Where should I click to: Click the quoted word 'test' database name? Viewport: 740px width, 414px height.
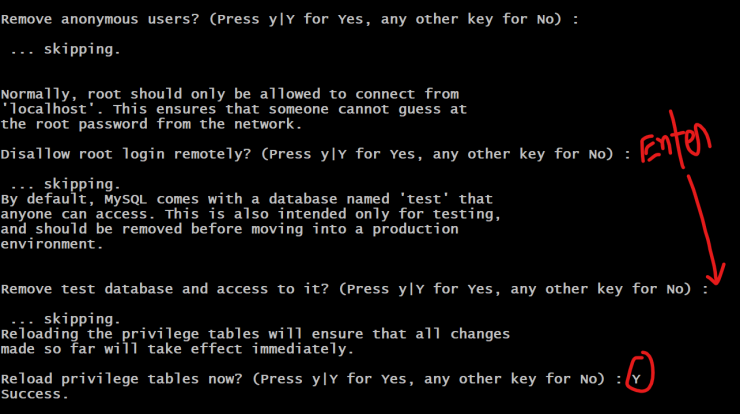(x=424, y=199)
